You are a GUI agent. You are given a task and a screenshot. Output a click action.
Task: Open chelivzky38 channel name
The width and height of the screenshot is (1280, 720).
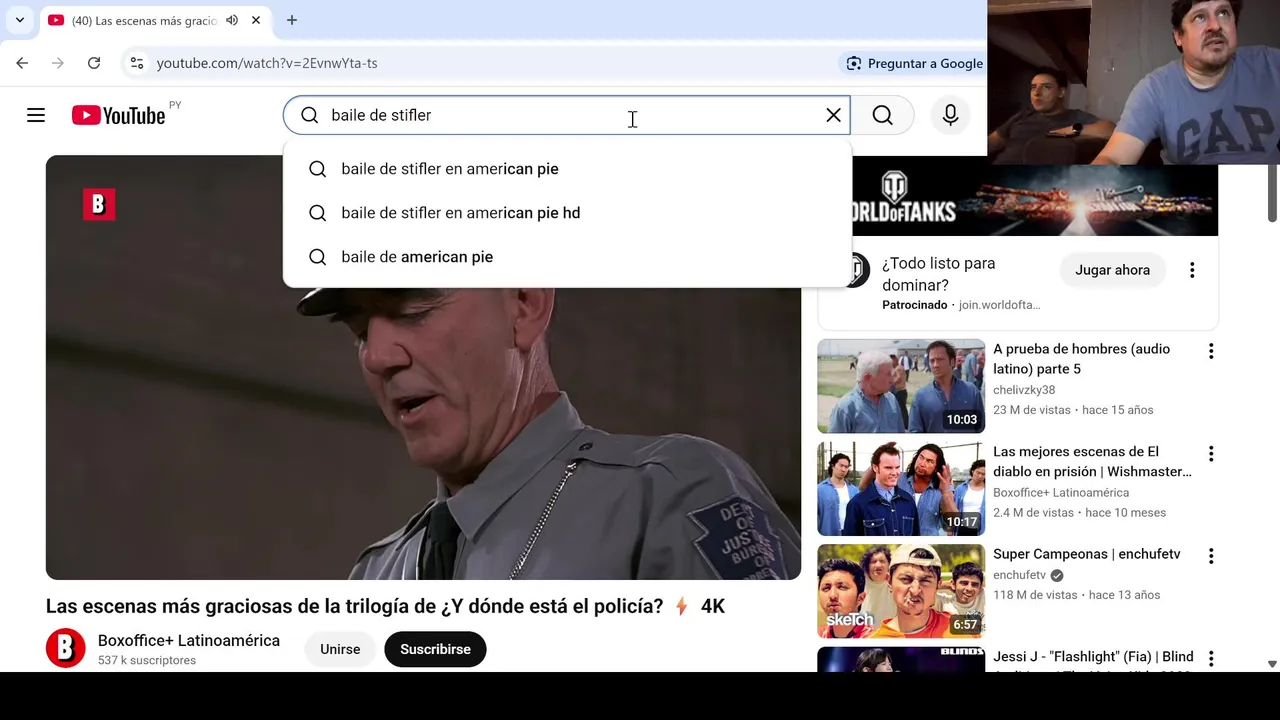tap(1024, 390)
